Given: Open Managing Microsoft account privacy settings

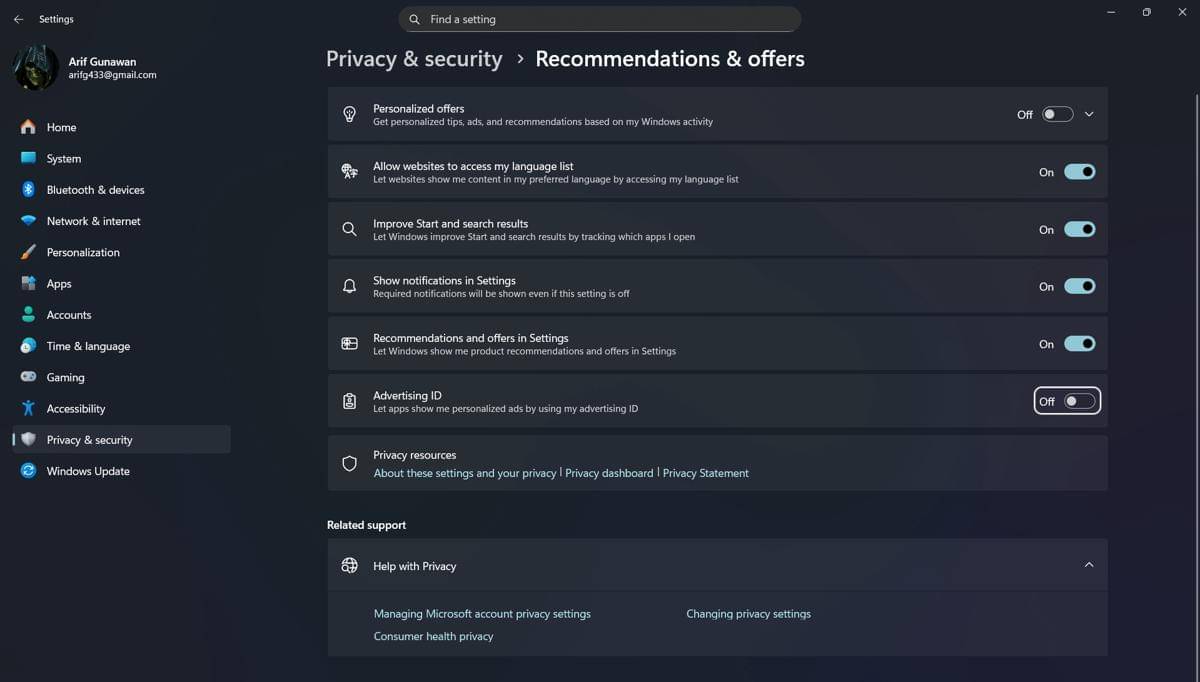Looking at the screenshot, I should pos(482,614).
